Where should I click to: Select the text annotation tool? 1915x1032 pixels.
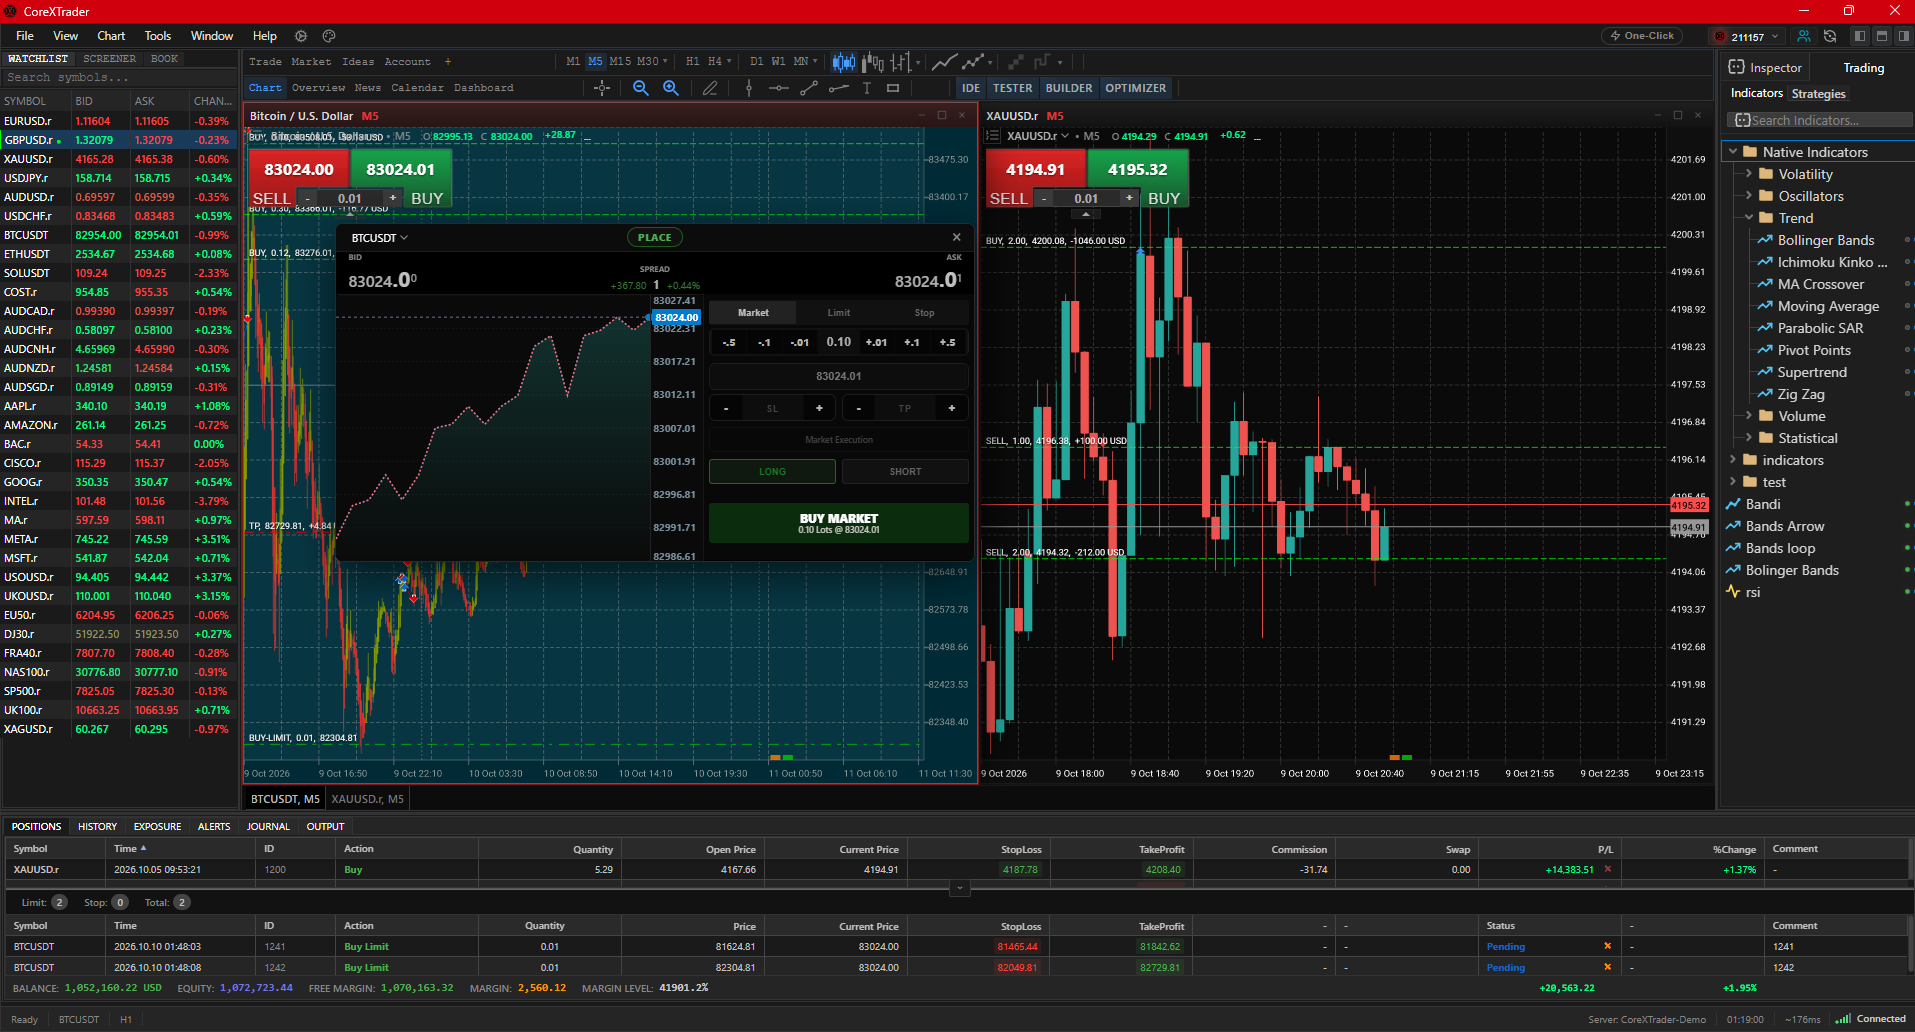[867, 88]
